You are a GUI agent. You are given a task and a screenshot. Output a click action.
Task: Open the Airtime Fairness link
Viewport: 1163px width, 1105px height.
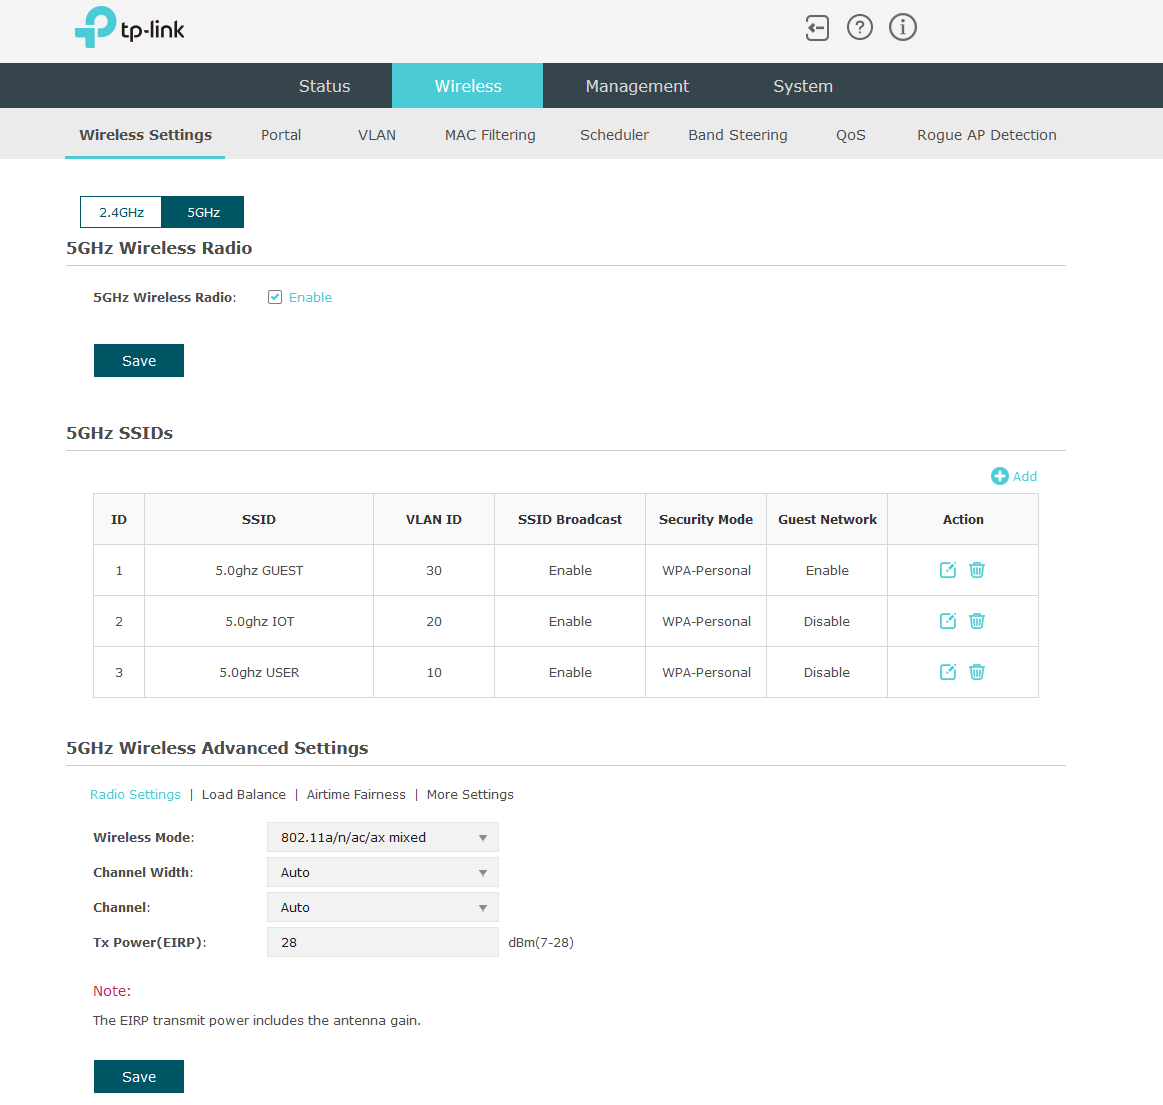point(356,794)
